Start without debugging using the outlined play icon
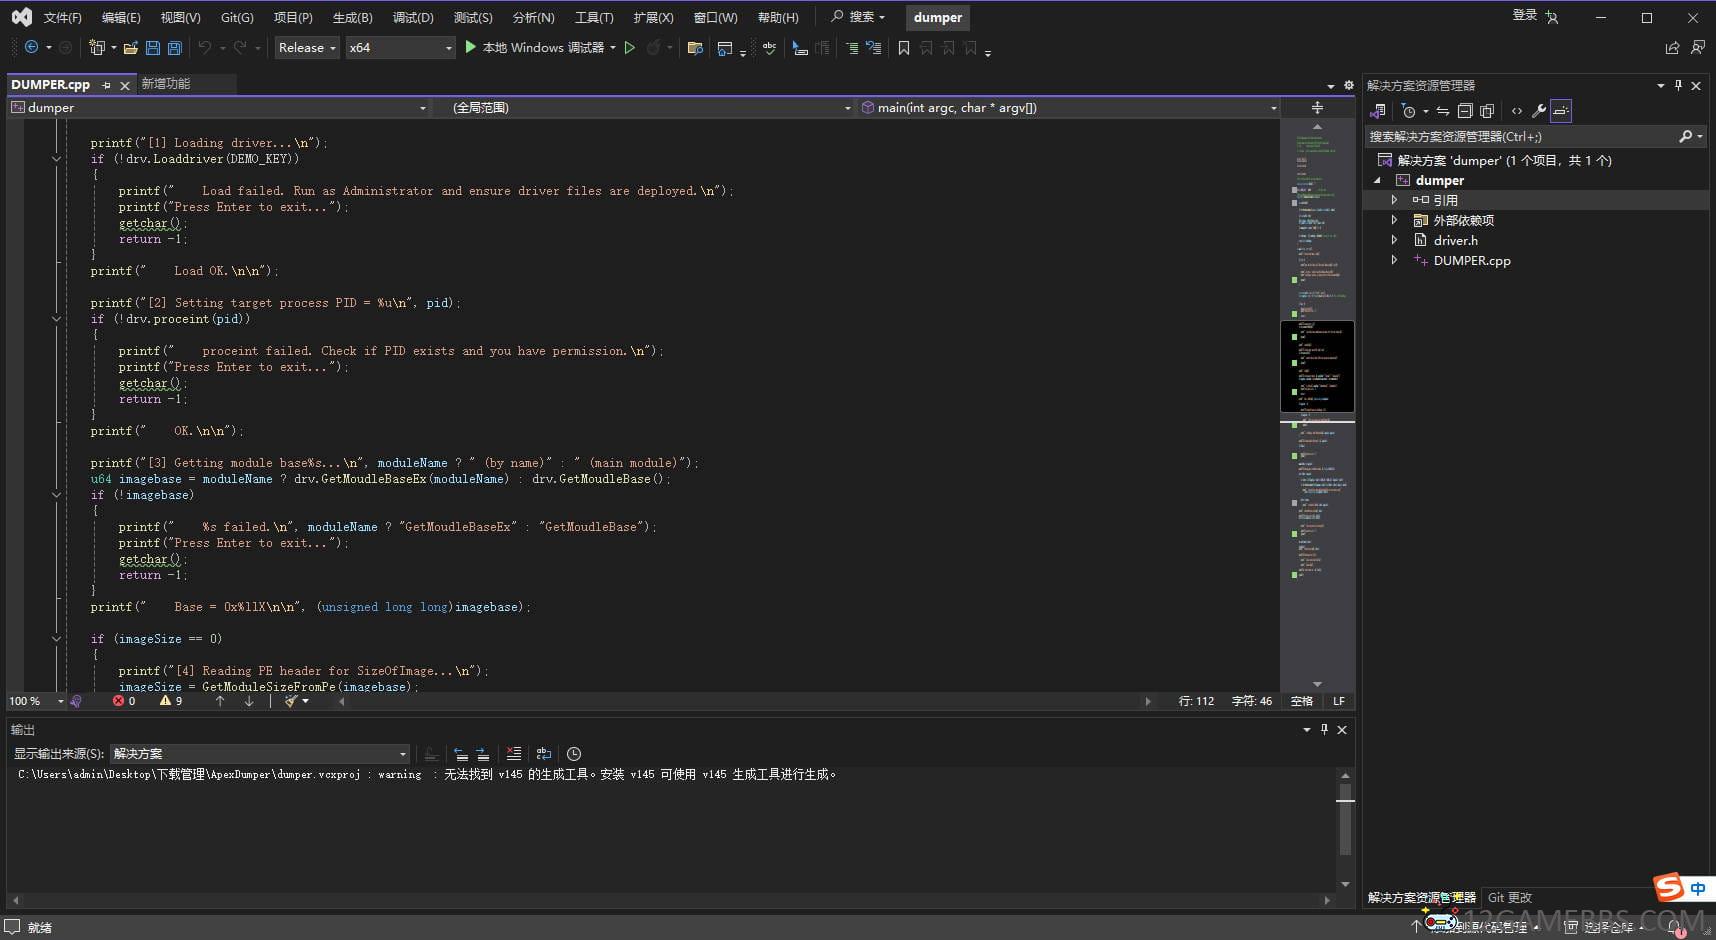The height and width of the screenshot is (940, 1716). click(x=630, y=48)
